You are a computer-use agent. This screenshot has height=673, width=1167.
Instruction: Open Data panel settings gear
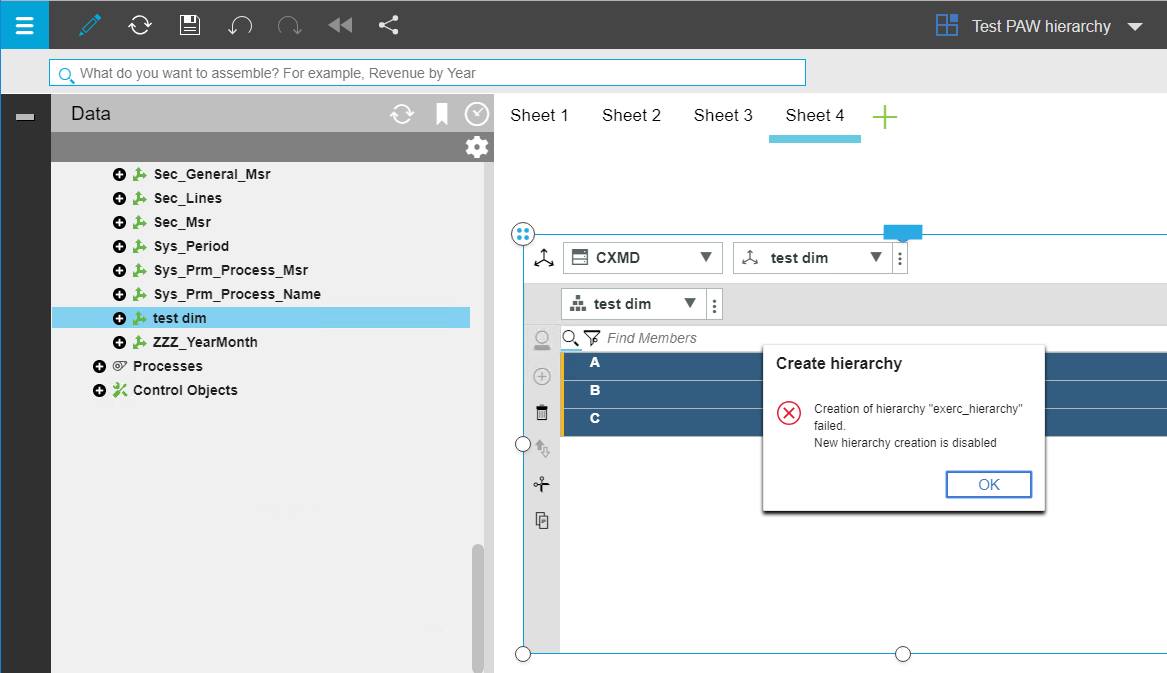[x=477, y=147]
